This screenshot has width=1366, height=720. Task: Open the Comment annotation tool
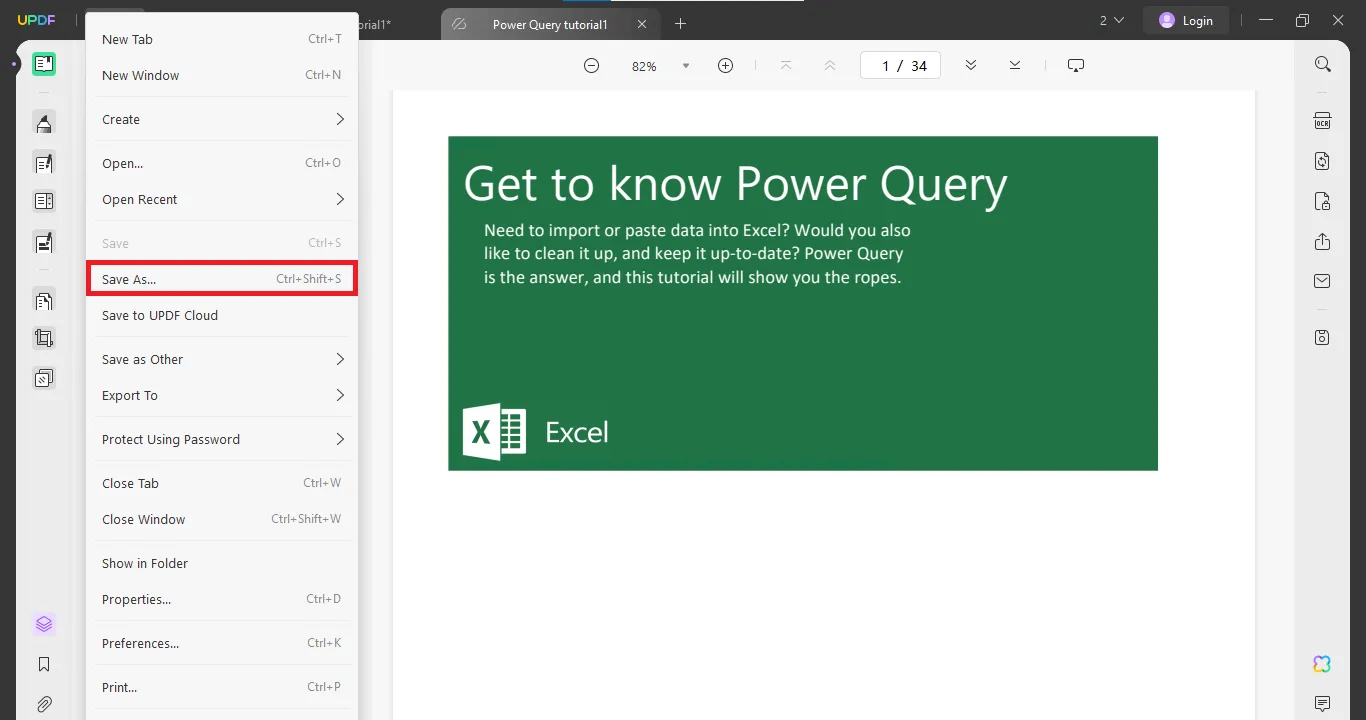pyautogui.click(x=44, y=123)
